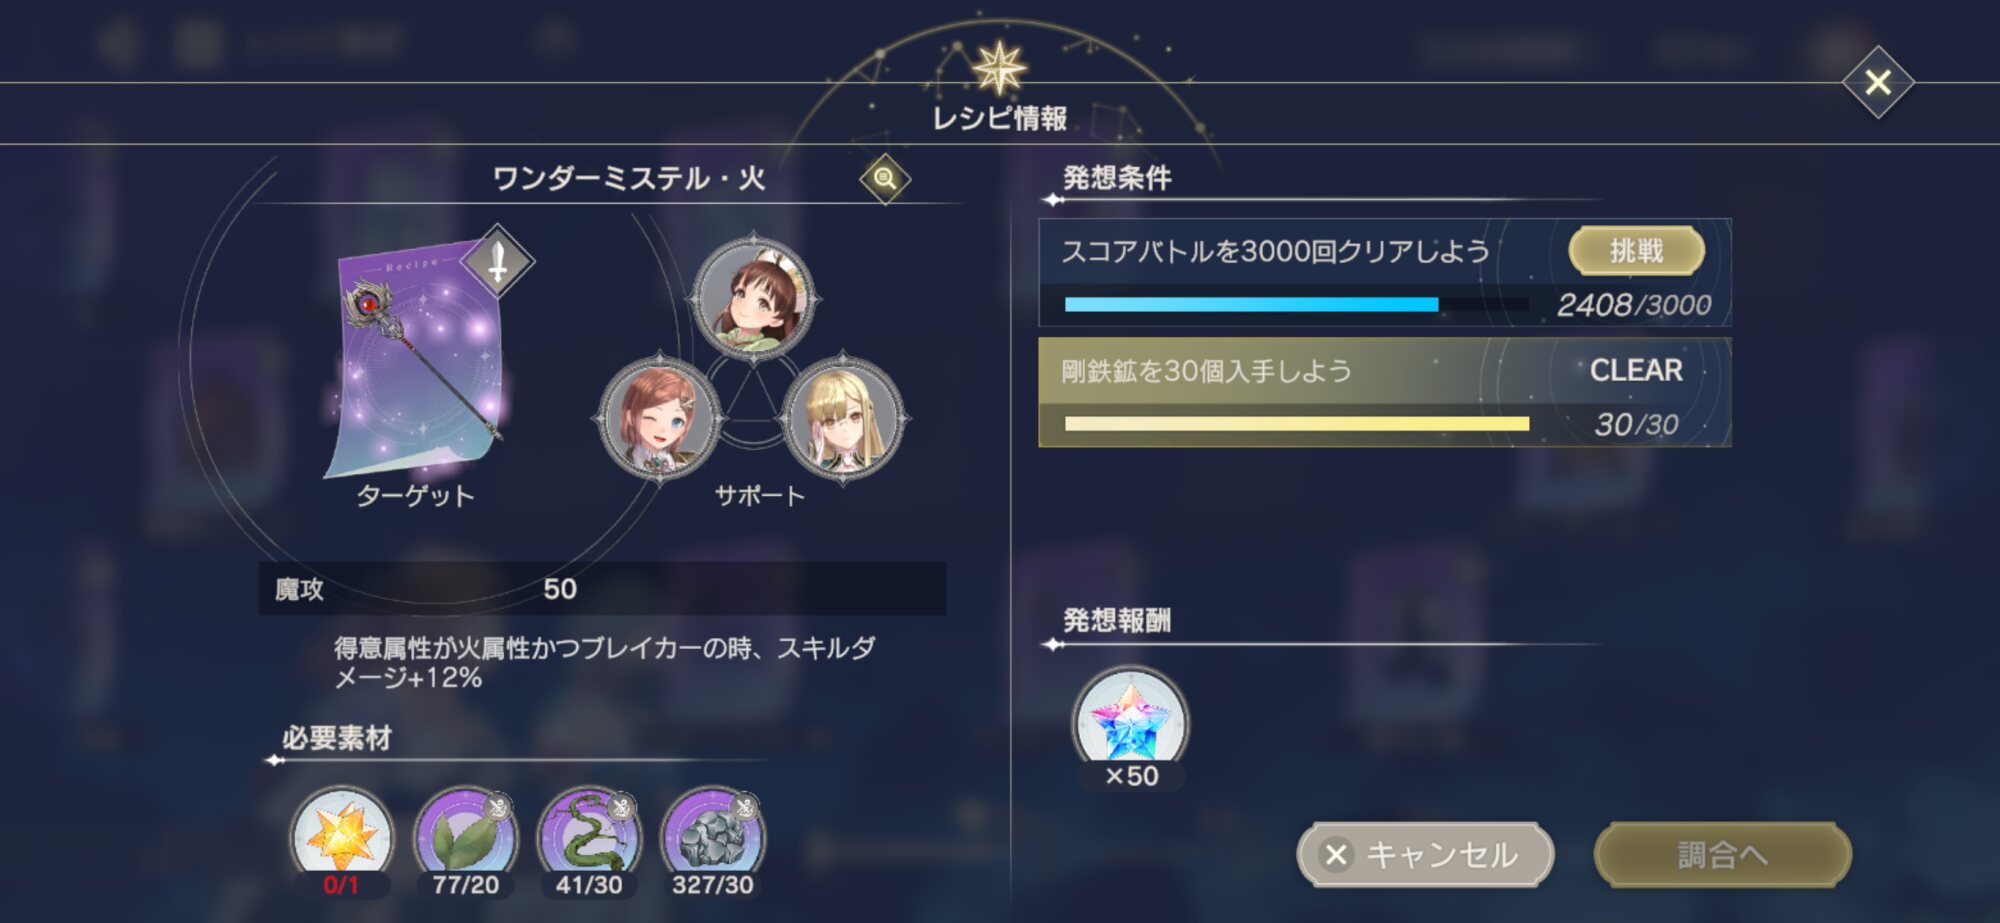Close the レシピ情報 dialog with X

click(x=1878, y=82)
